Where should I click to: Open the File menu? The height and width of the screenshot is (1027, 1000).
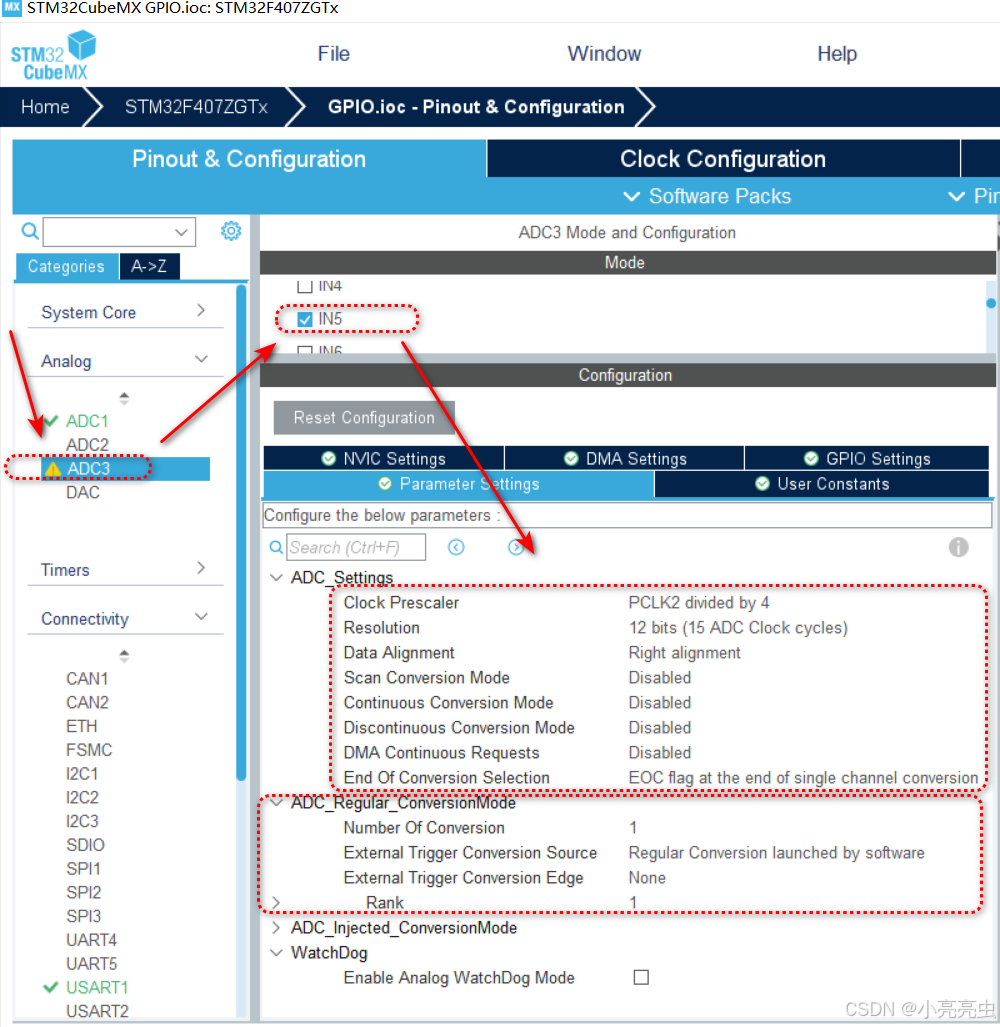[333, 54]
